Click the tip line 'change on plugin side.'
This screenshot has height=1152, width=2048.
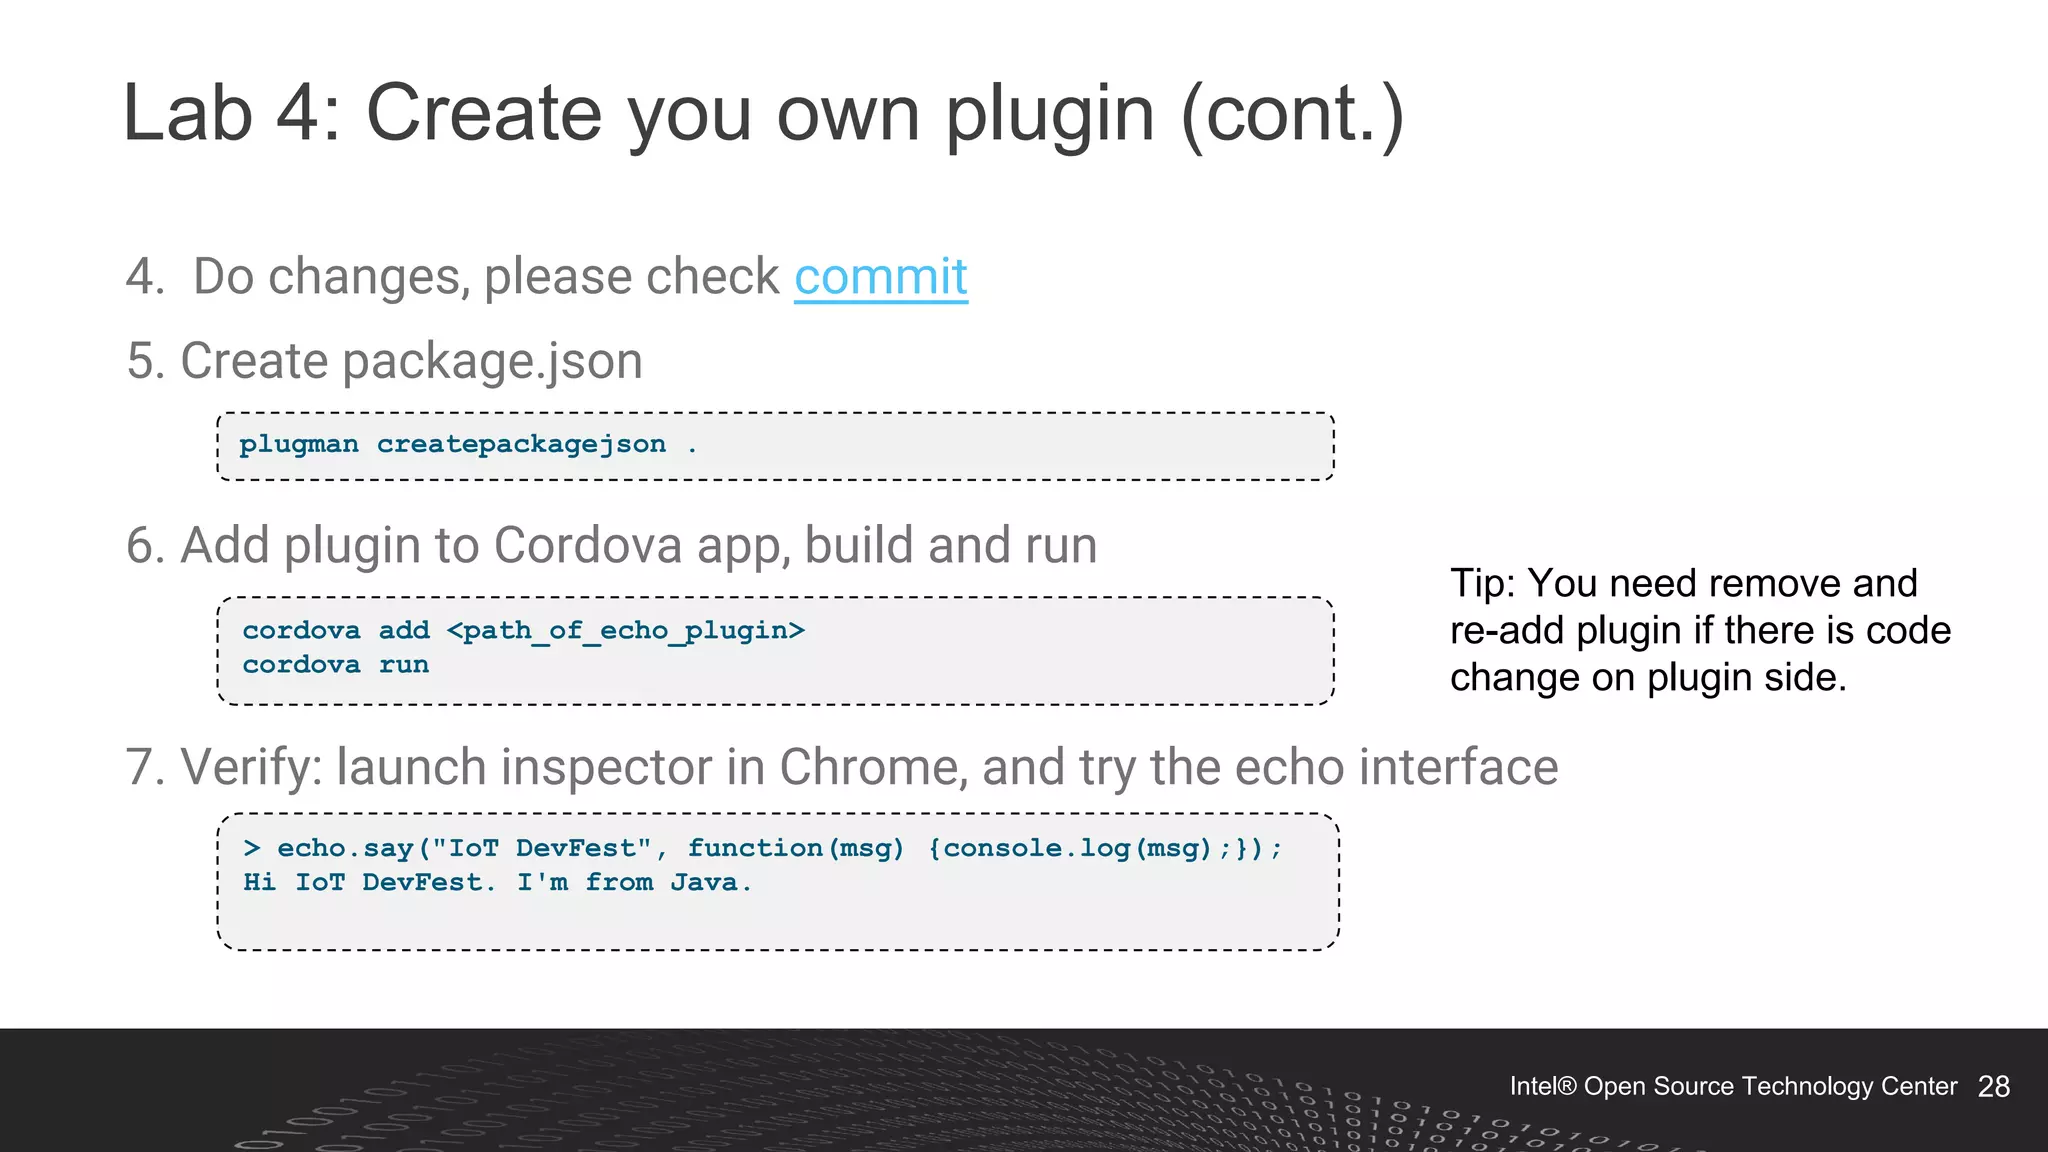1648,678
